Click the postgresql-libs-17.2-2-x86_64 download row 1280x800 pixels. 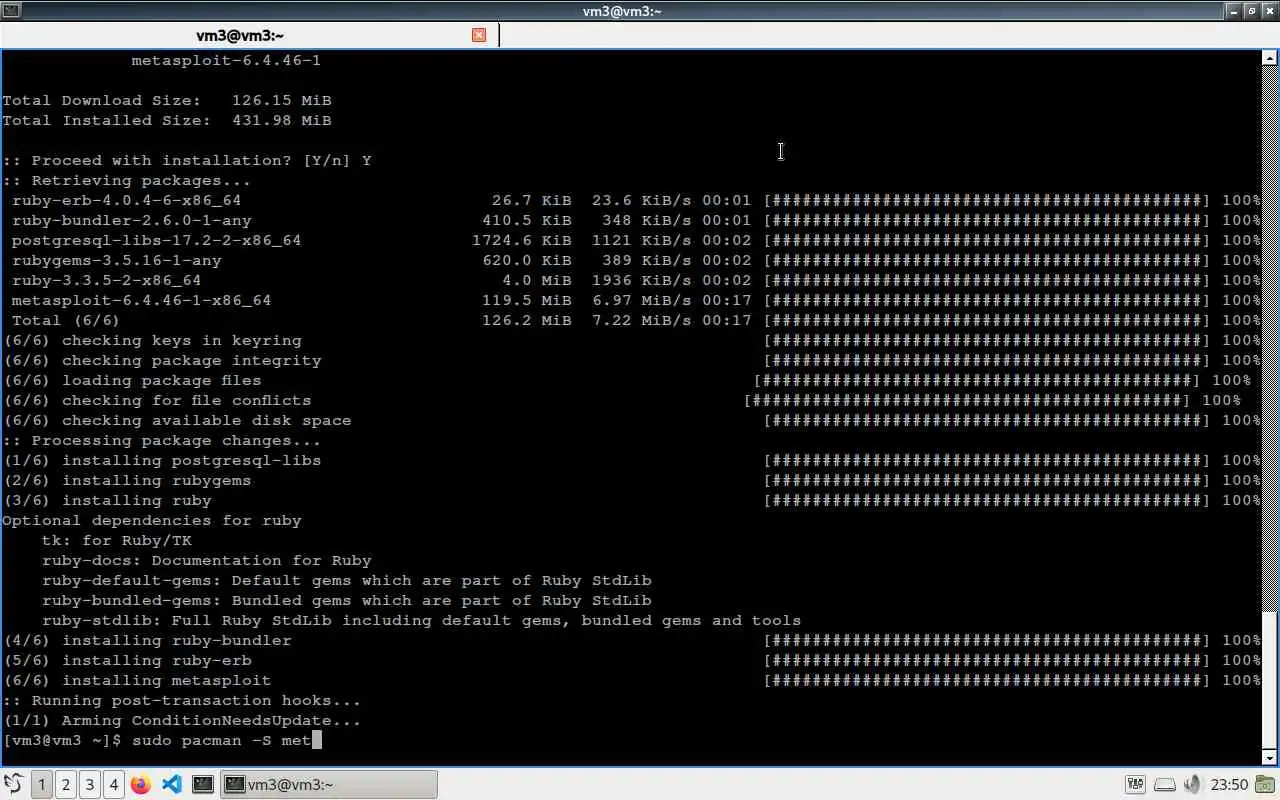[x=636, y=240]
